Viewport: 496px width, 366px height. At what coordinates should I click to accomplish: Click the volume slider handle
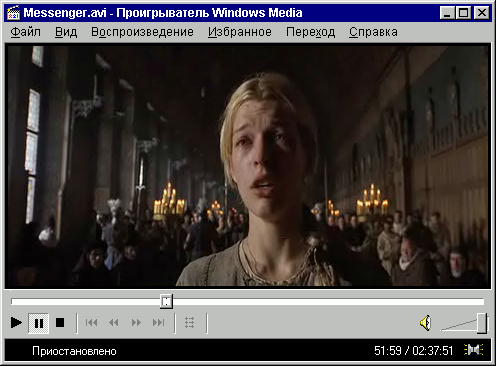coord(482,323)
